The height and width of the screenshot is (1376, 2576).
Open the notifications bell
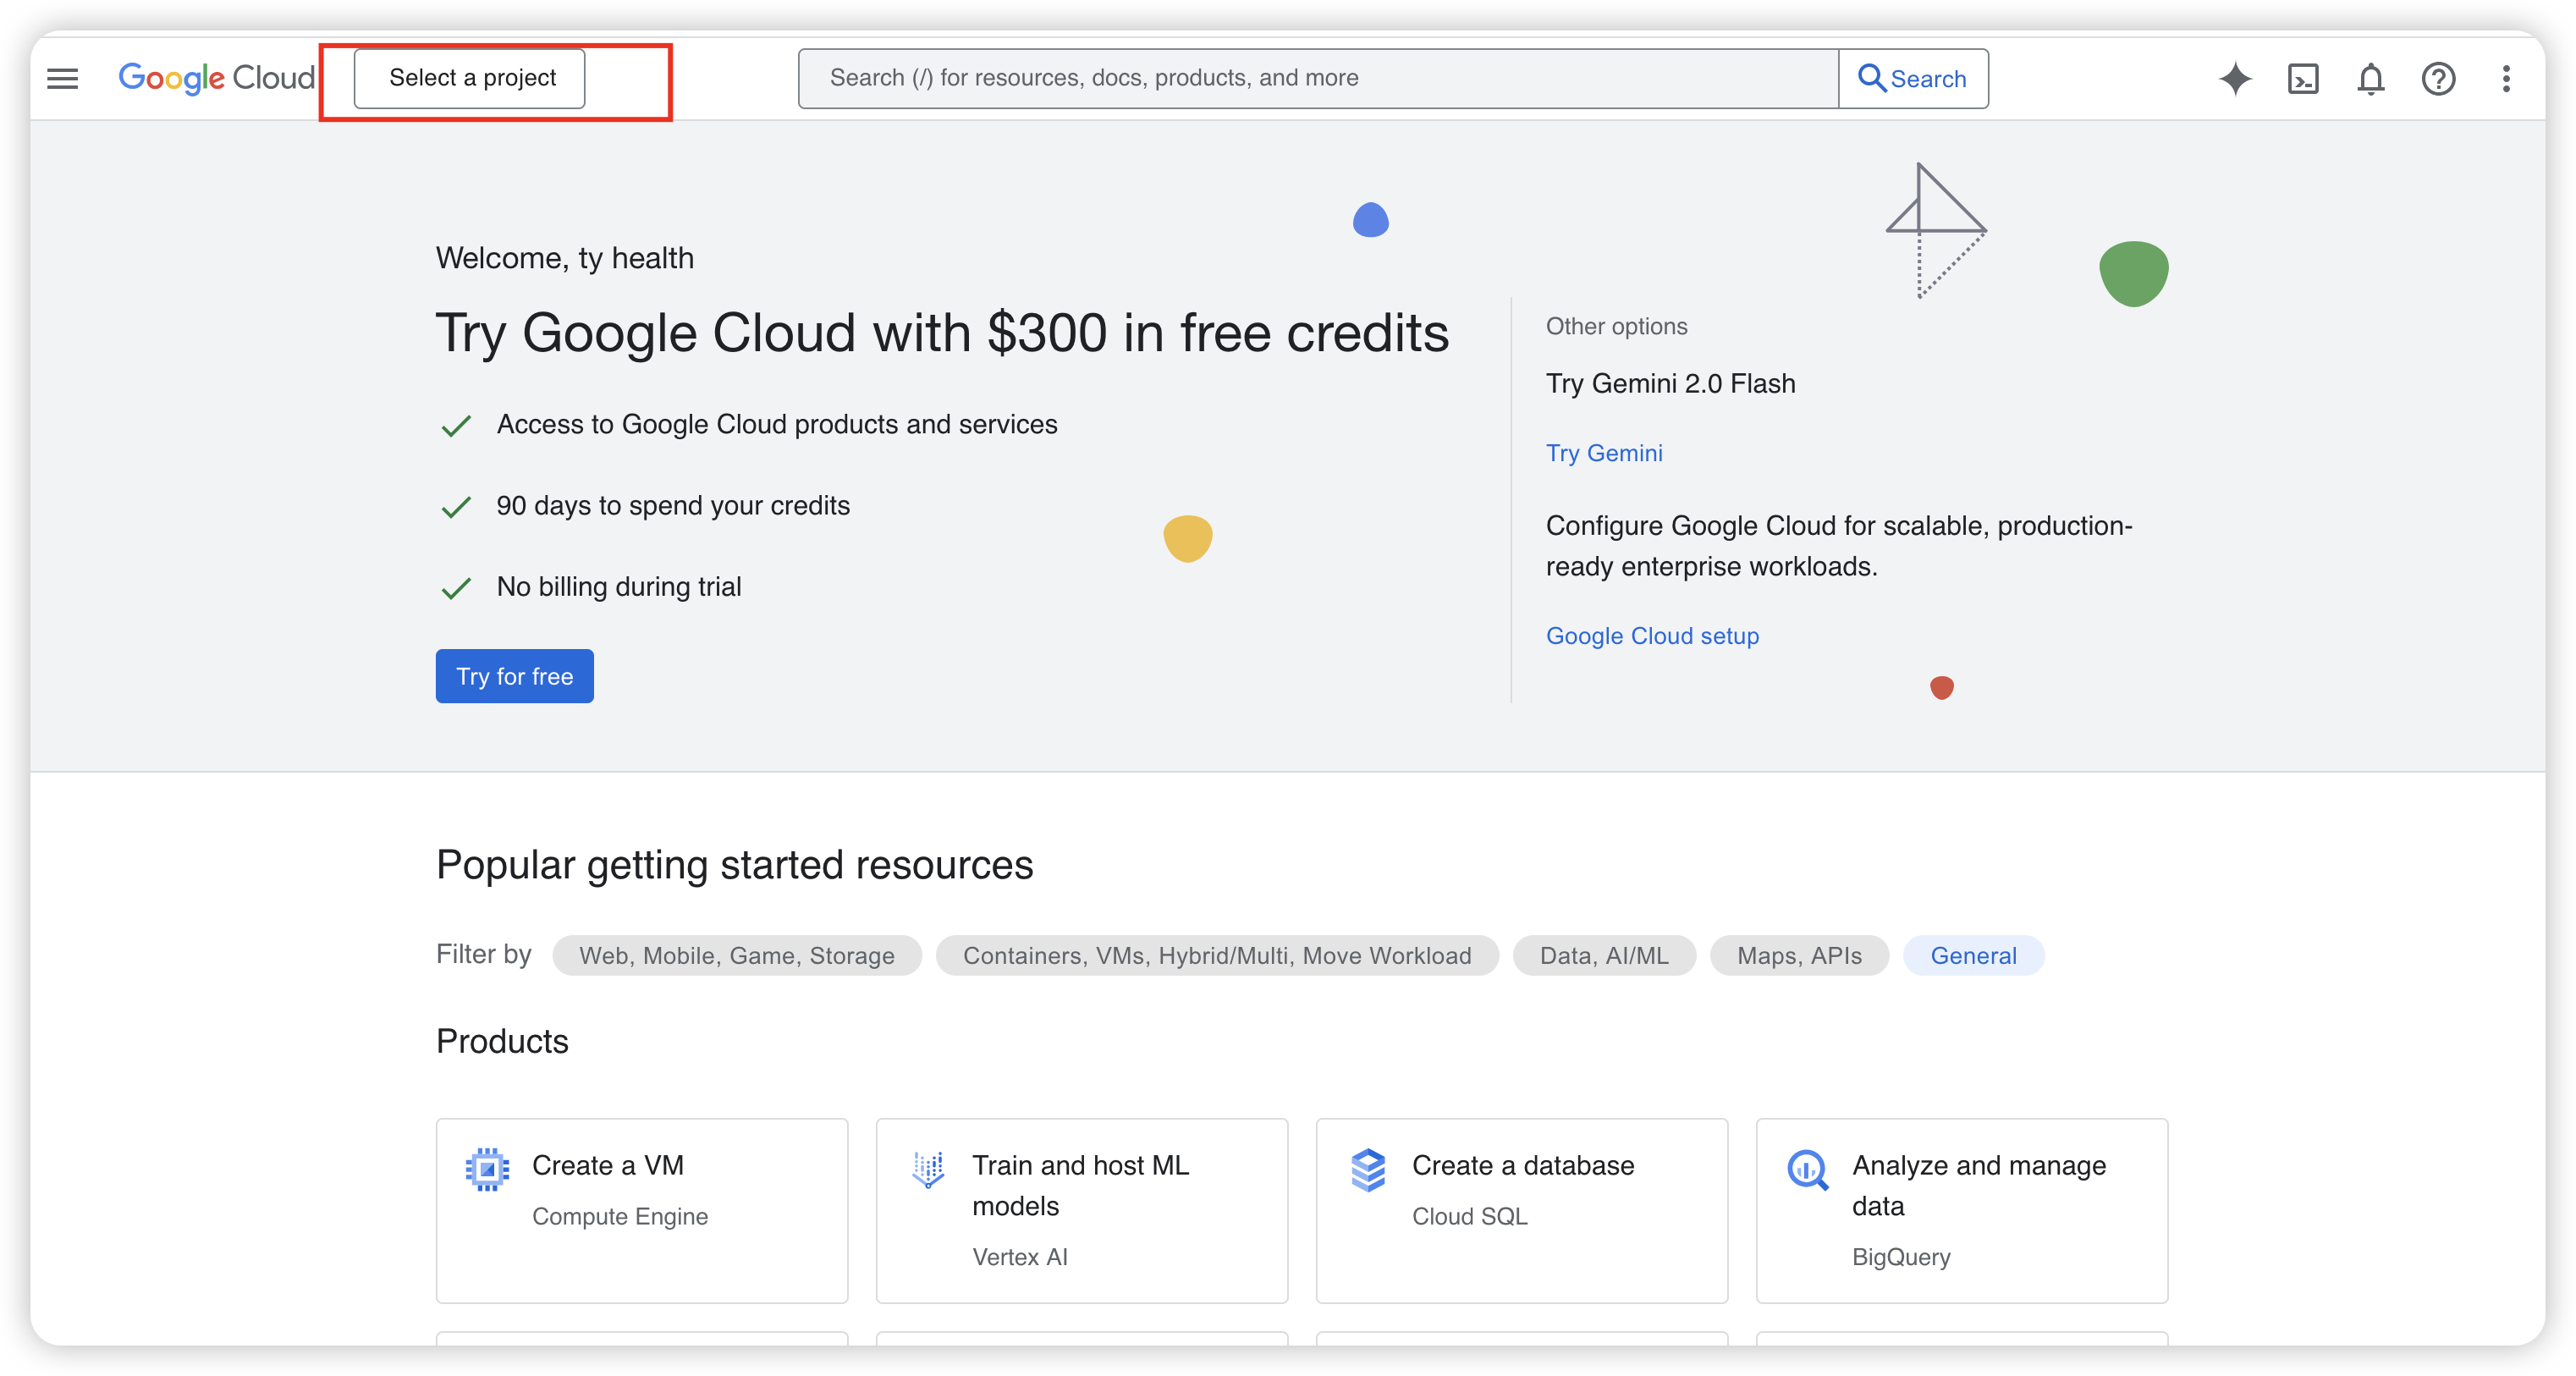point(2371,78)
